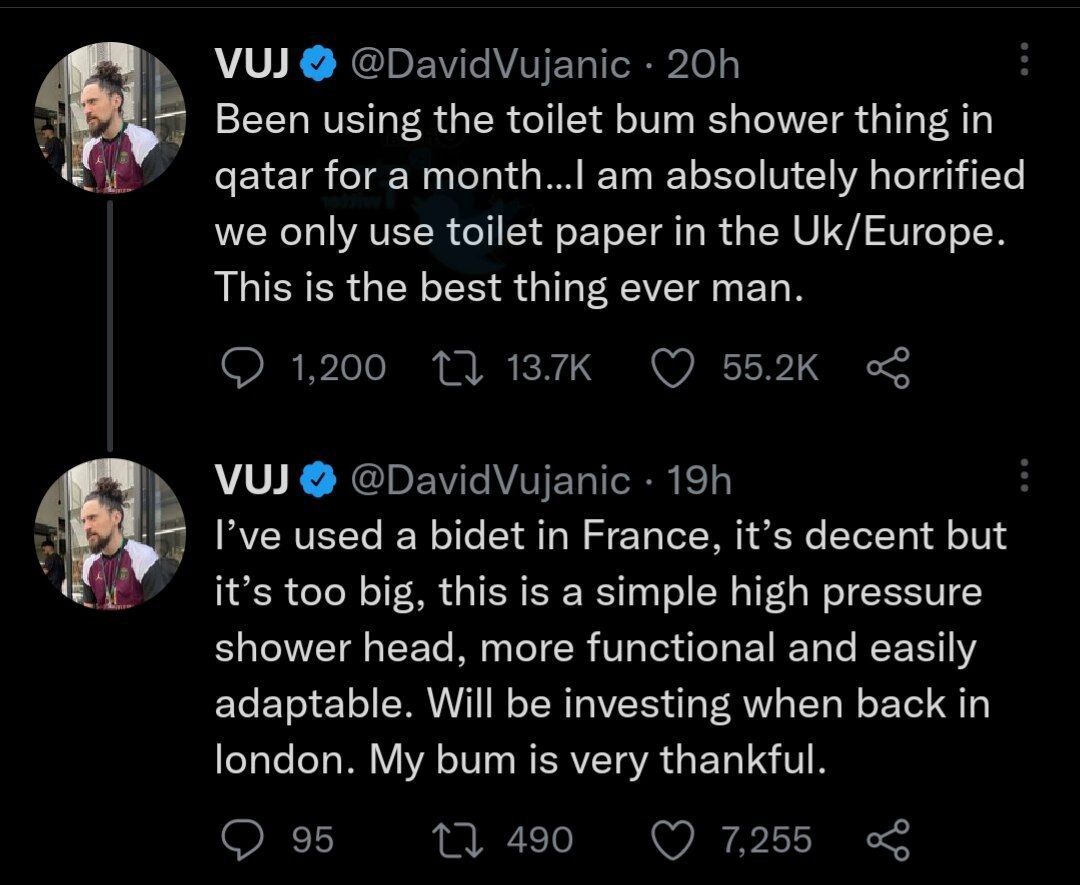Like the second tweet with 7,255 likes
Image resolution: width=1080 pixels, height=885 pixels.
click(673, 838)
